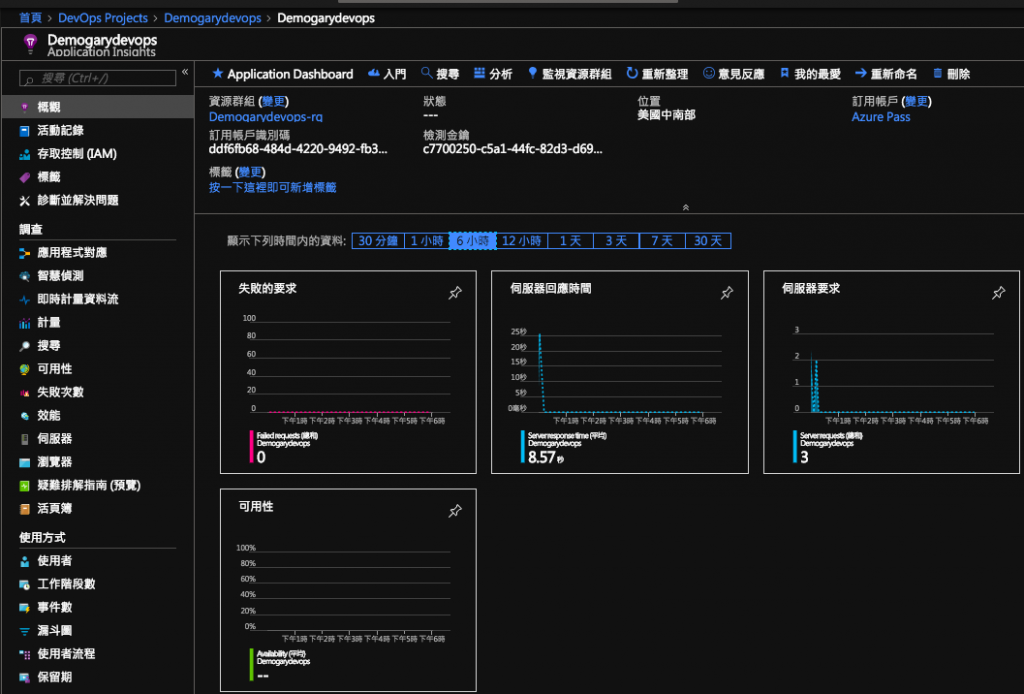
Task: Click the 存取控制 (IAM) sidebar icon
Action: pyautogui.click(x=24, y=154)
